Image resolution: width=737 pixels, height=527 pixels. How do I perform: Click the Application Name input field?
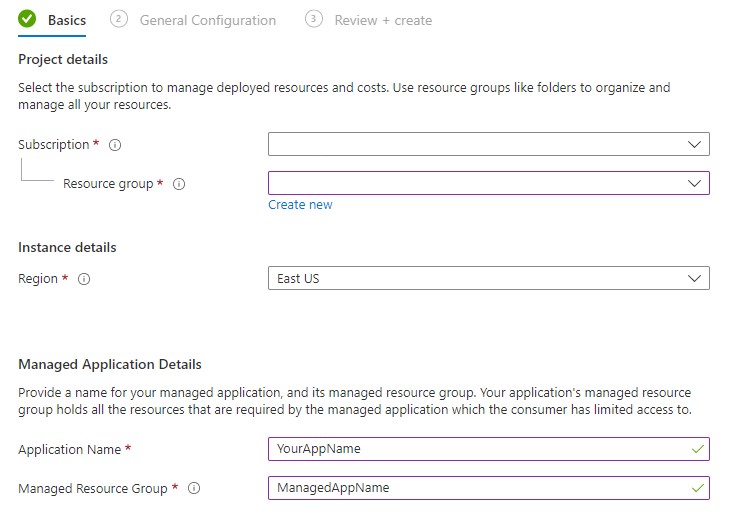488,449
